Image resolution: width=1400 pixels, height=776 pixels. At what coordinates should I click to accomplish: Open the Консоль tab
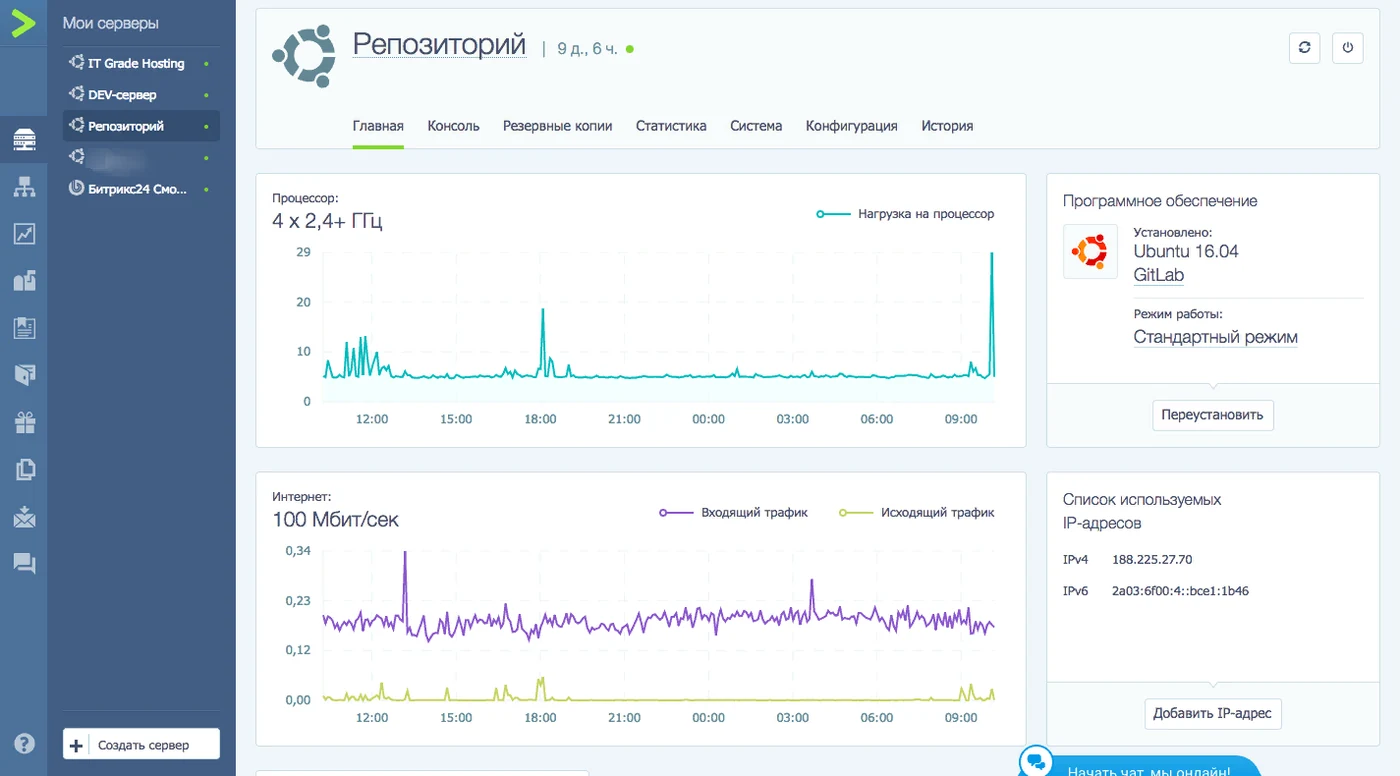pos(453,126)
